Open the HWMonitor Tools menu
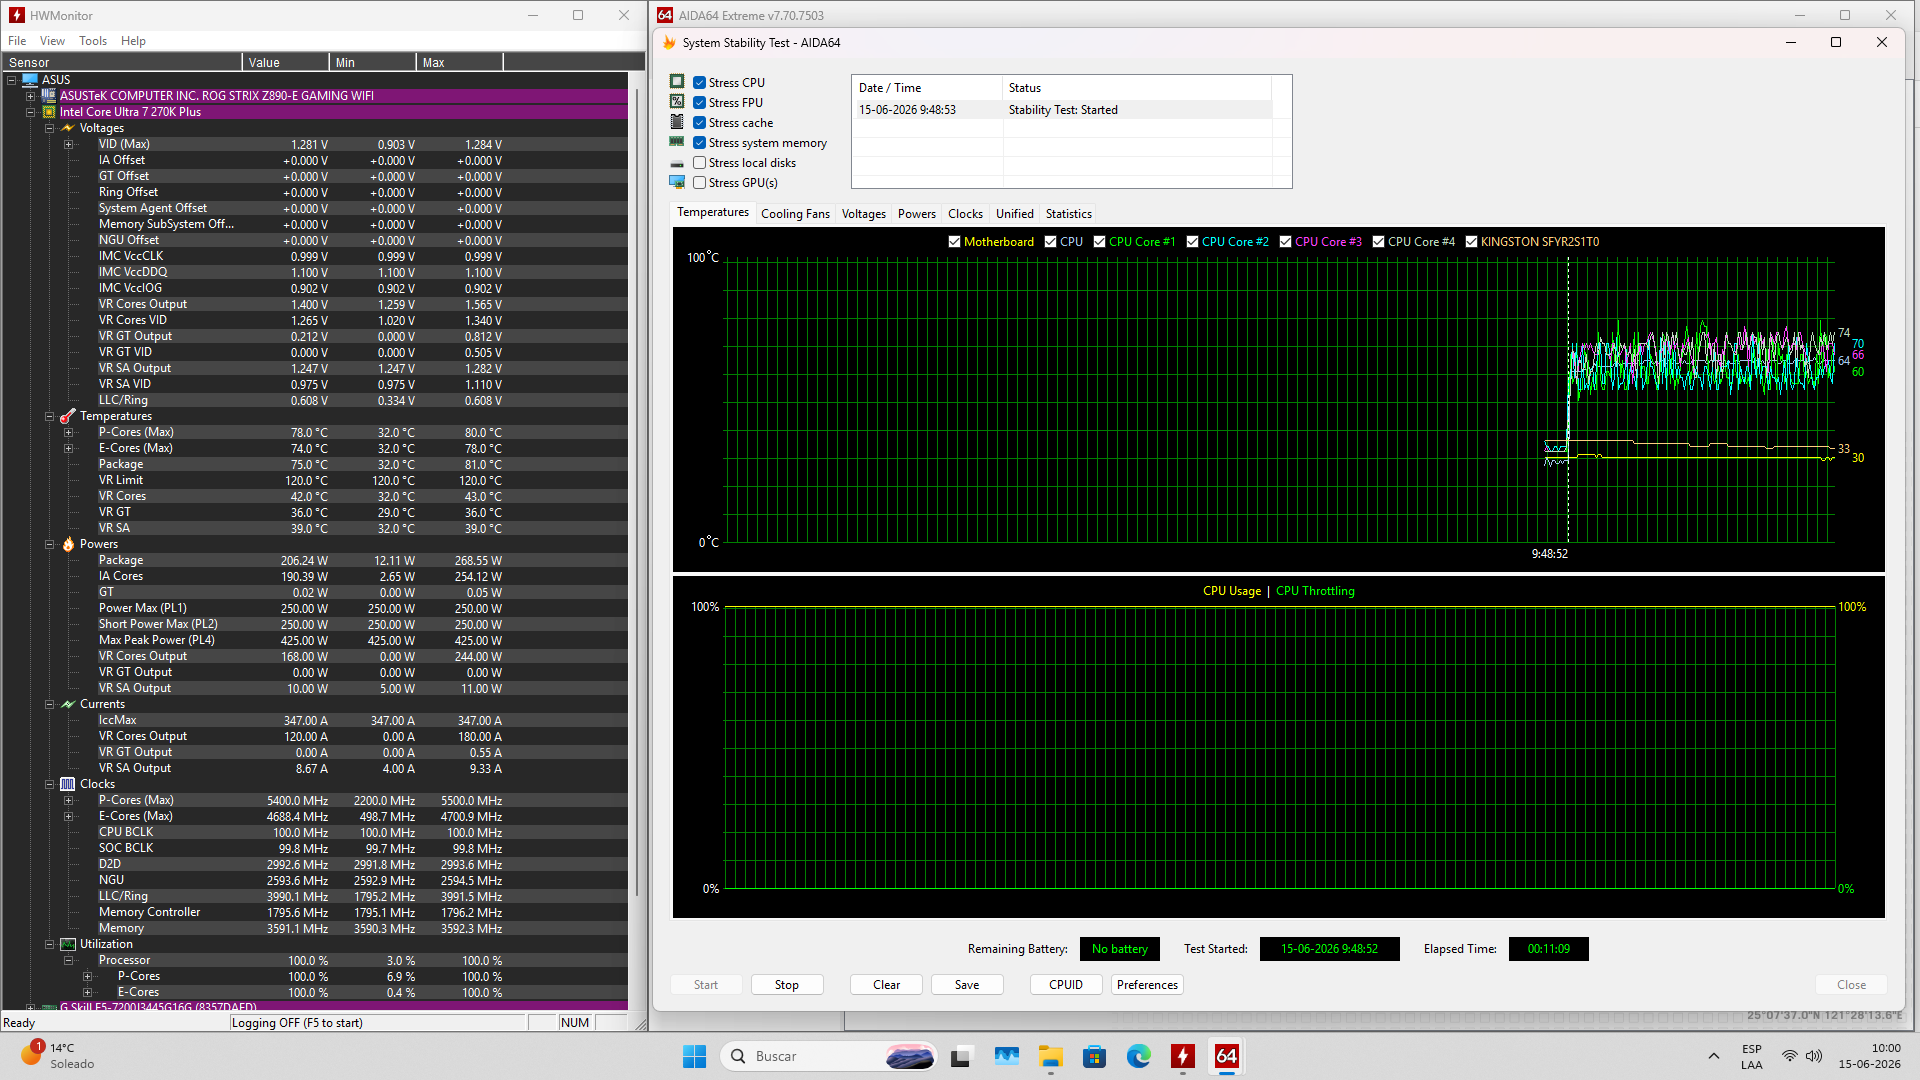This screenshot has height=1080, width=1920. click(93, 41)
